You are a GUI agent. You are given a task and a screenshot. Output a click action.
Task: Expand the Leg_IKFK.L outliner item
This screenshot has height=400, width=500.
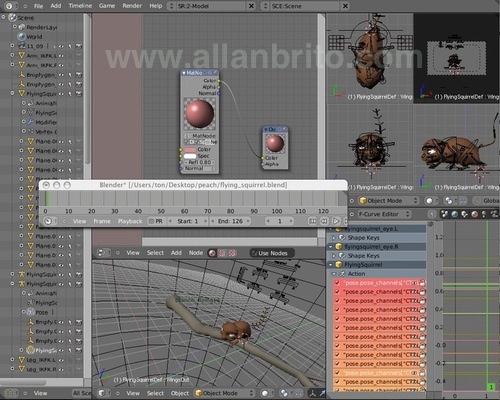[12, 360]
